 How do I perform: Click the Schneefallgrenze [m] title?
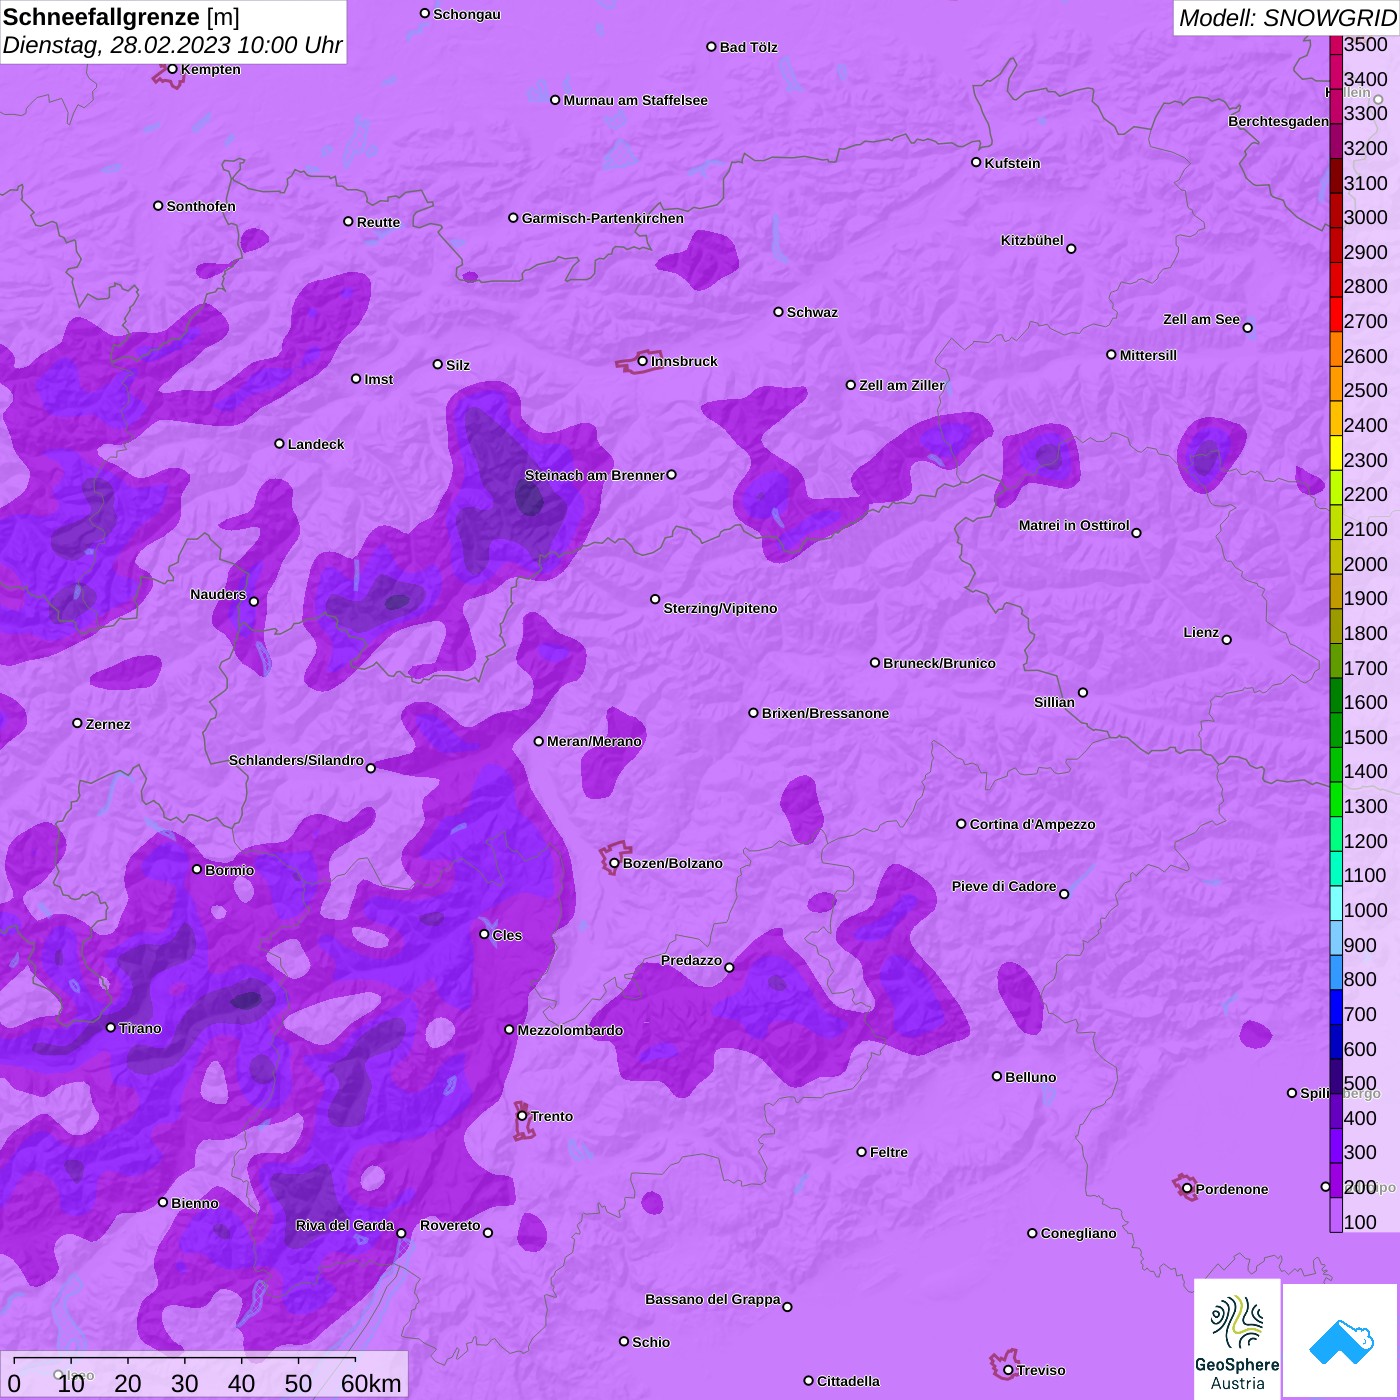pos(122,17)
